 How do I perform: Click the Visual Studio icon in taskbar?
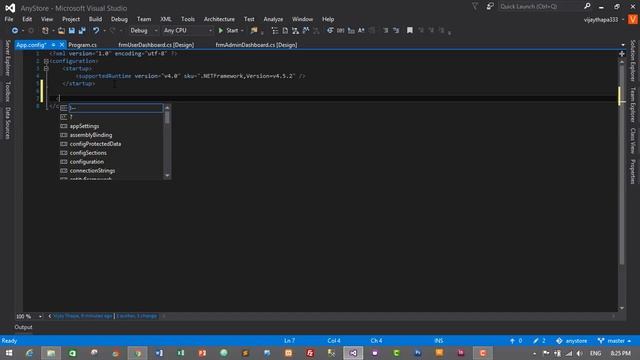coord(353,353)
